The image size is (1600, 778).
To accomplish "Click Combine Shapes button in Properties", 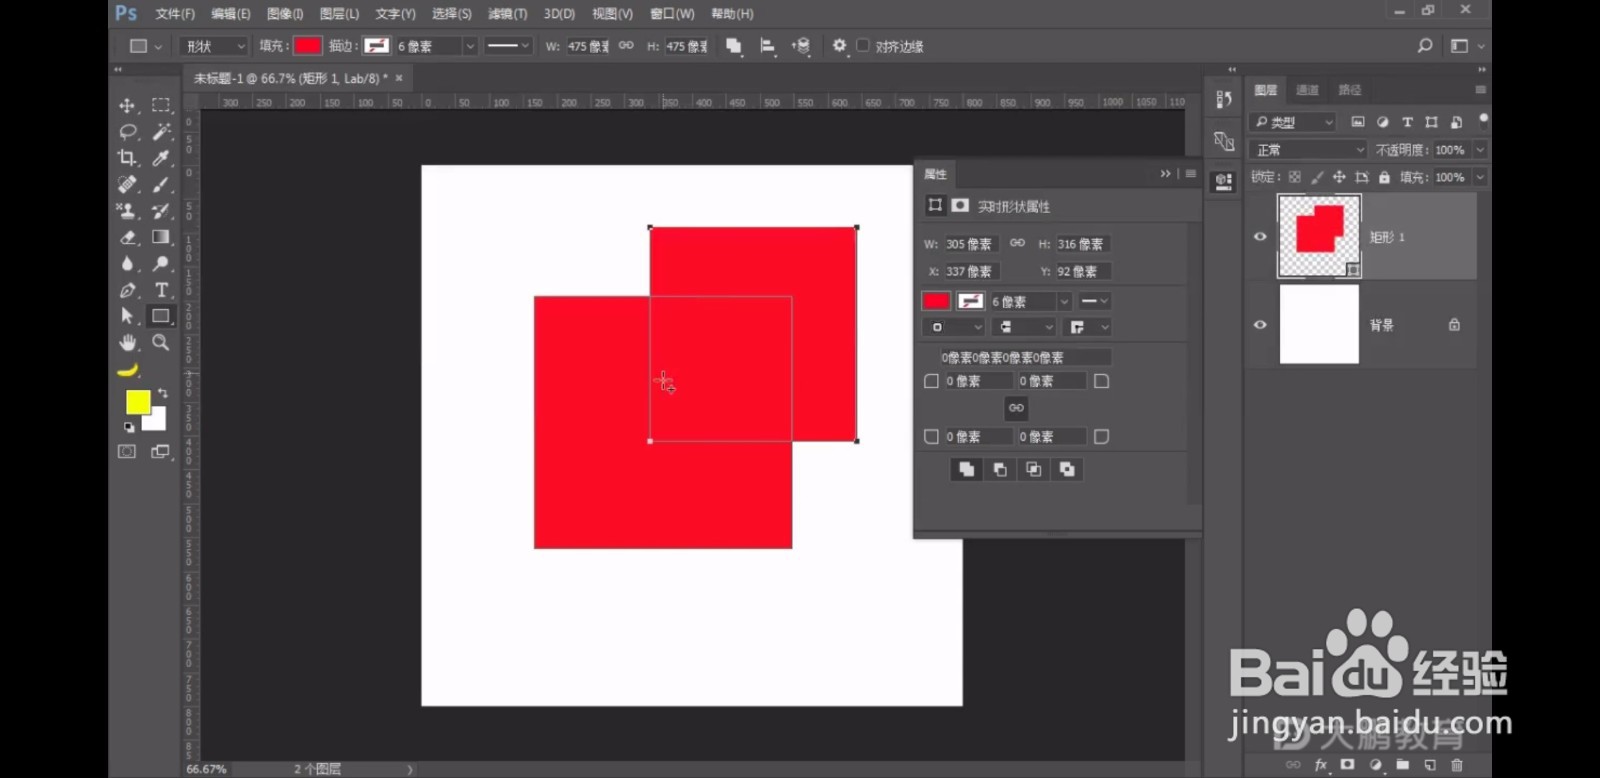I will point(966,469).
